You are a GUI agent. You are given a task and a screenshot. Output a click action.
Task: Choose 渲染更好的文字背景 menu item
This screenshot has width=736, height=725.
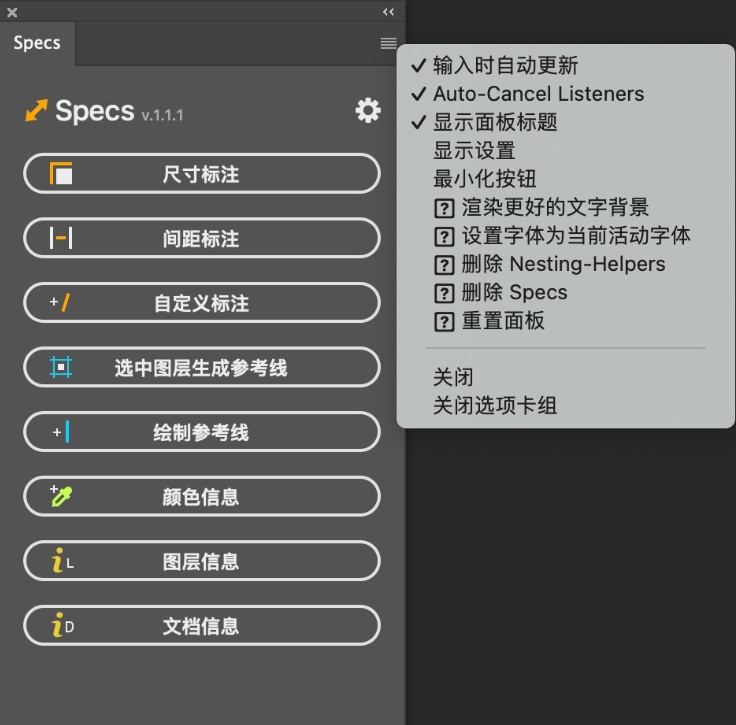[565, 207]
